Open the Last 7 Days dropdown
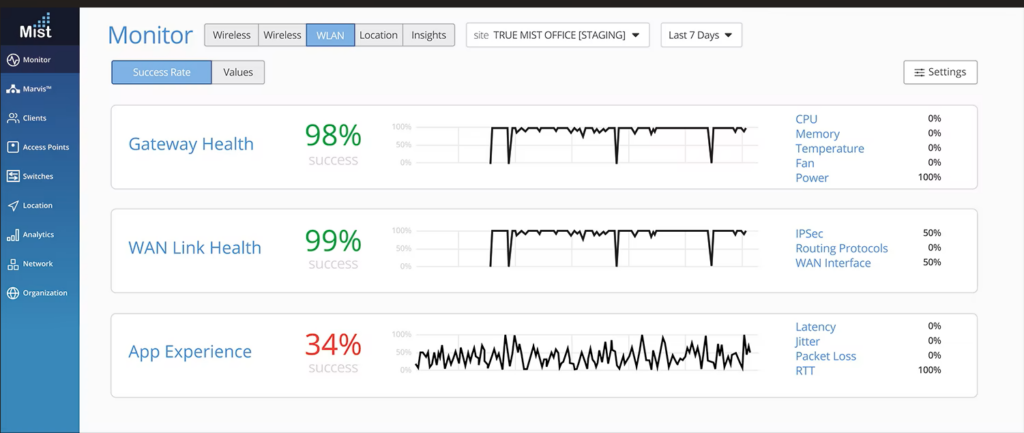The image size is (1024, 433). tap(700, 35)
